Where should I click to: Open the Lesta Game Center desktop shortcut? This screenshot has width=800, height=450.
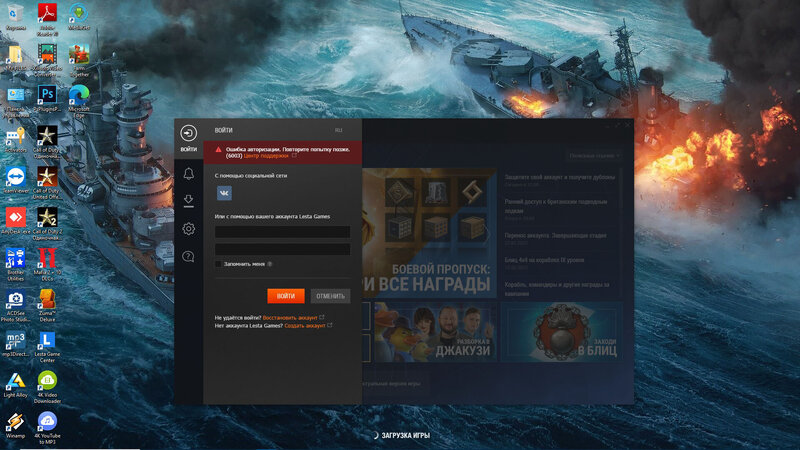coord(47,346)
